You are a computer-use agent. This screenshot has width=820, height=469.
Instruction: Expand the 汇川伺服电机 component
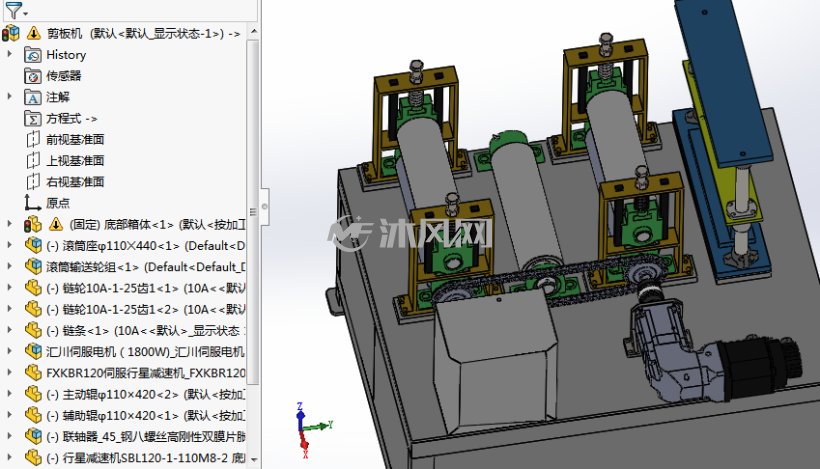pos(9,351)
